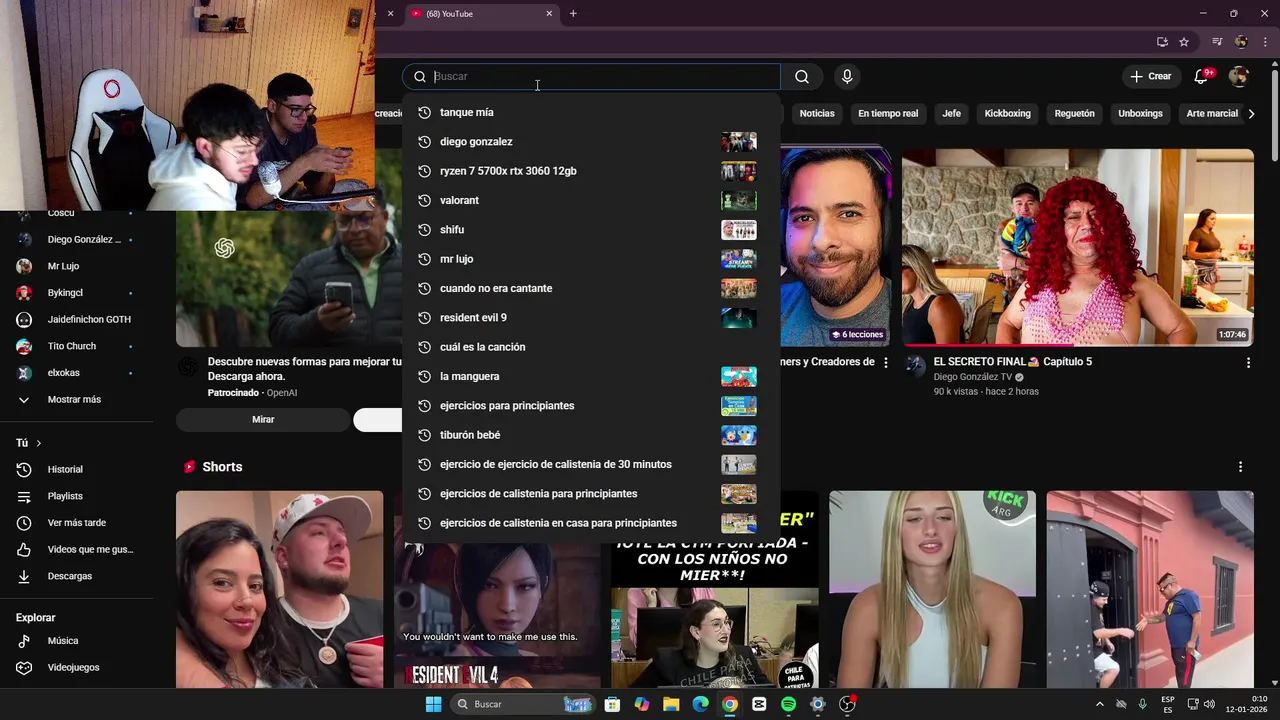Select suggestion 'shifu'

tap(590, 230)
